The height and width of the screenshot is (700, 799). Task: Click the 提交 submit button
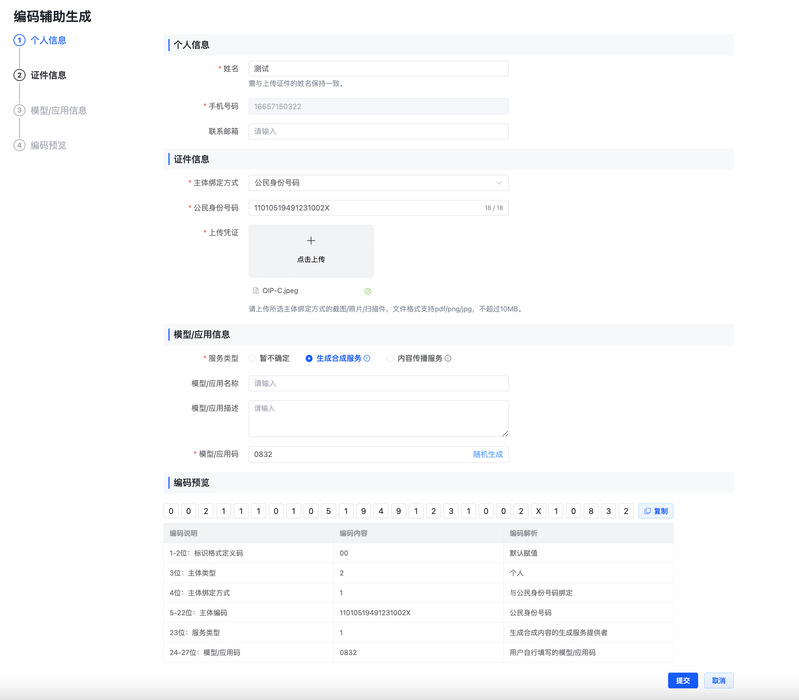[682, 680]
